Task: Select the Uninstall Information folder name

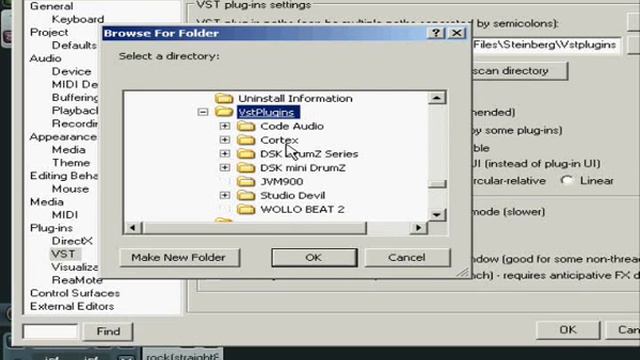Action: (x=295, y=98)
